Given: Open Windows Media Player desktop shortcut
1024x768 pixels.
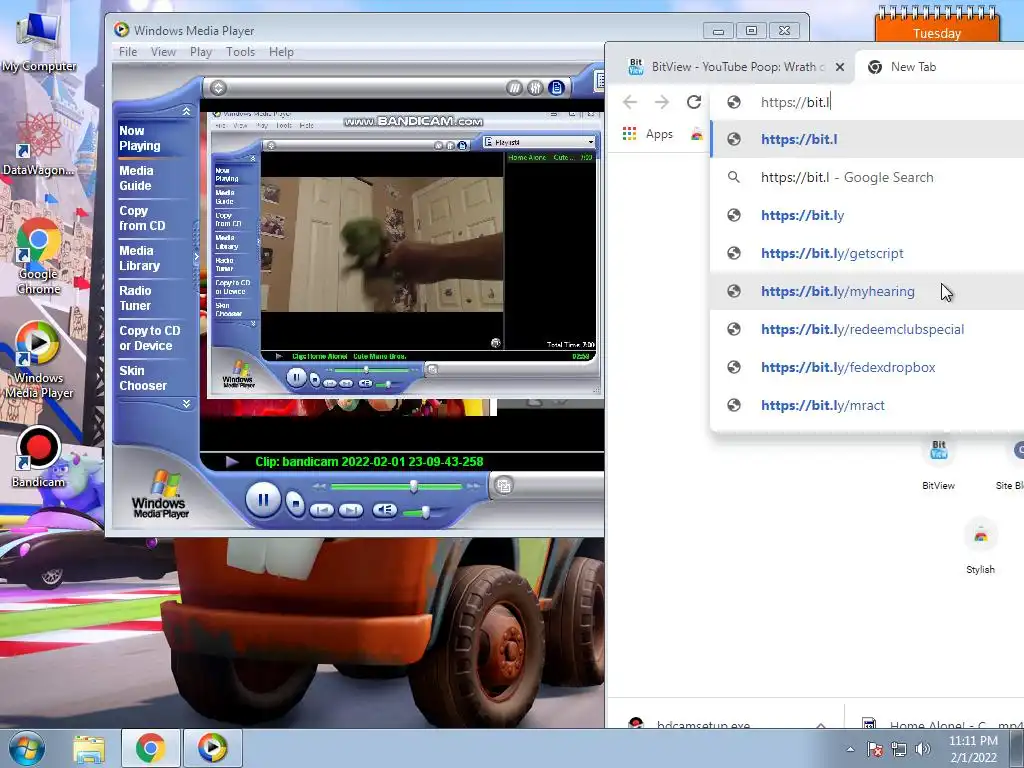Looking at the screenshot, I should click(x=38, y=360).
